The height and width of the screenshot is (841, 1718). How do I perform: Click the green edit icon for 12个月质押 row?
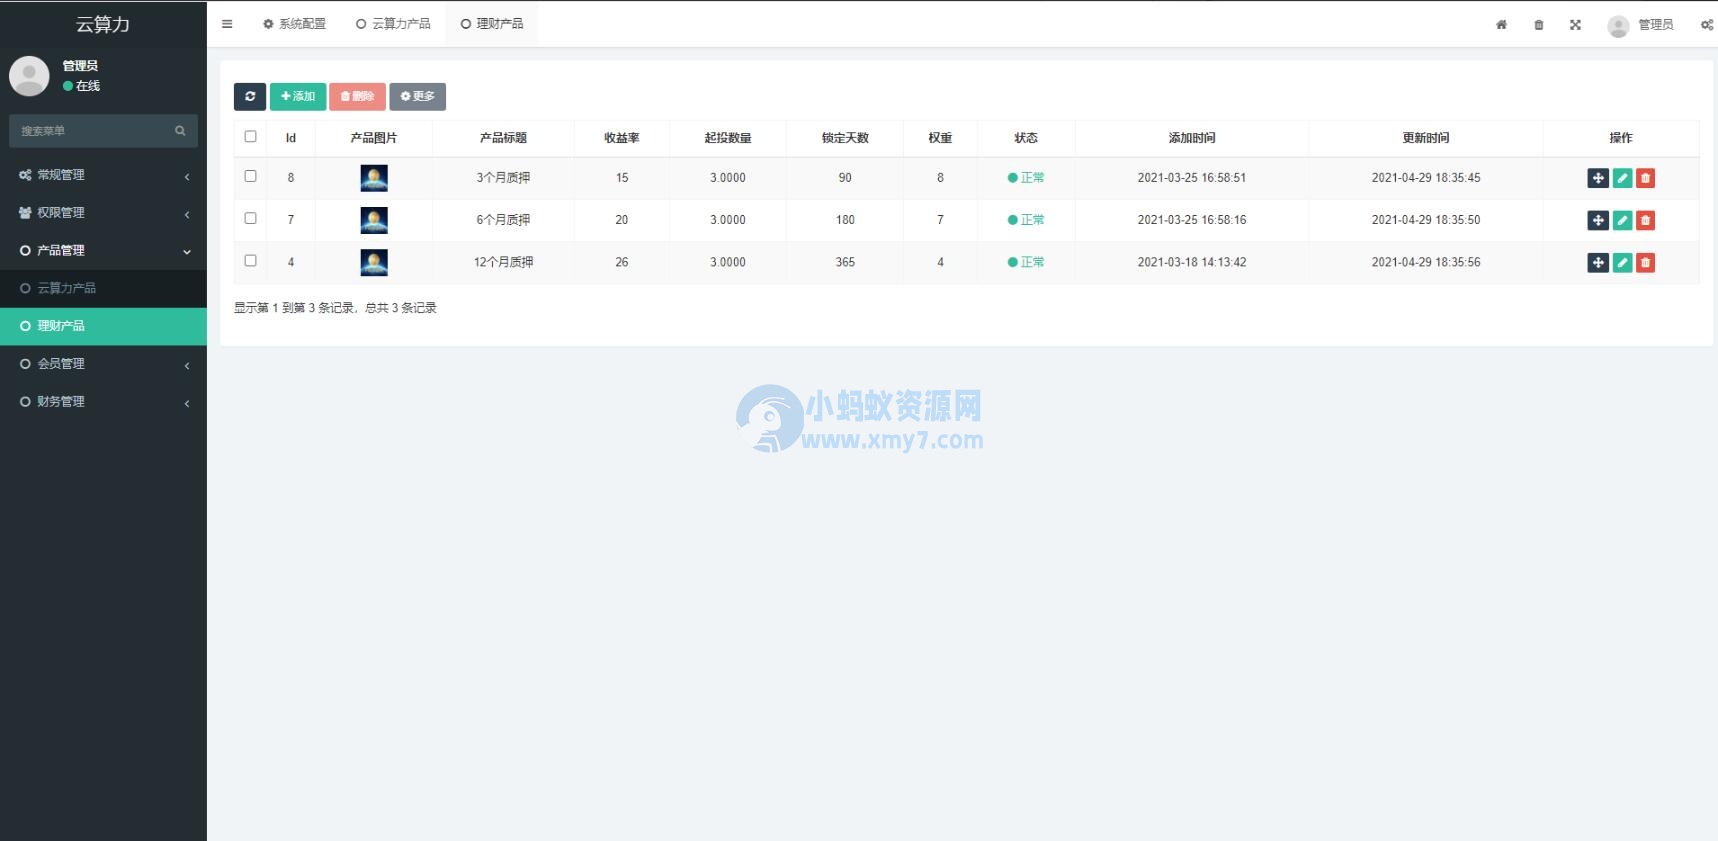1622,262
